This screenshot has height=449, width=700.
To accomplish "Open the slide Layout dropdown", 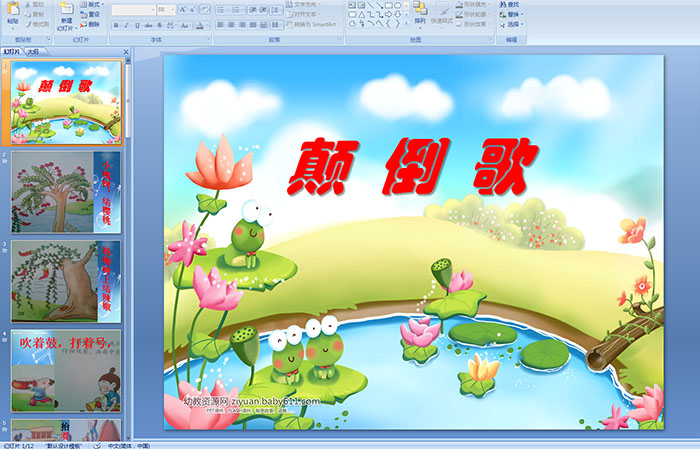I will (x=92, y=4).
